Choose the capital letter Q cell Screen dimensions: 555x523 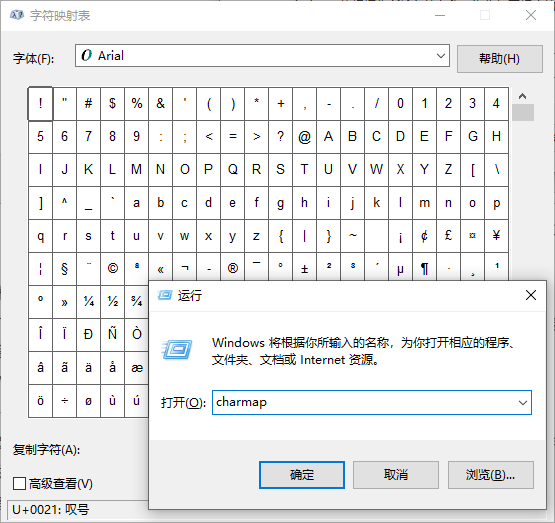233,169
